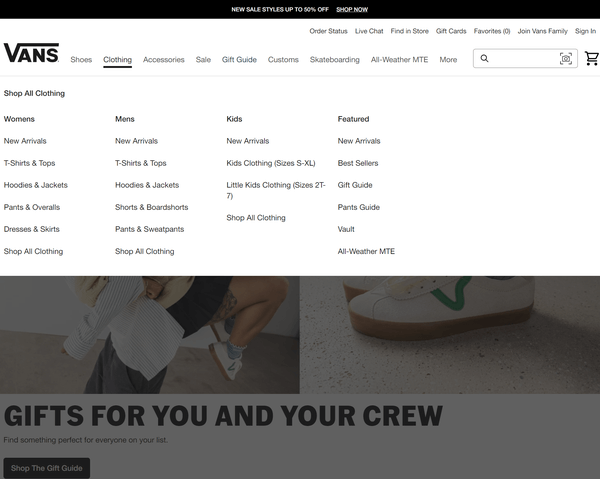View Best Sellers
The width and height of the screenshot is (600, 479).
(358, 163)
